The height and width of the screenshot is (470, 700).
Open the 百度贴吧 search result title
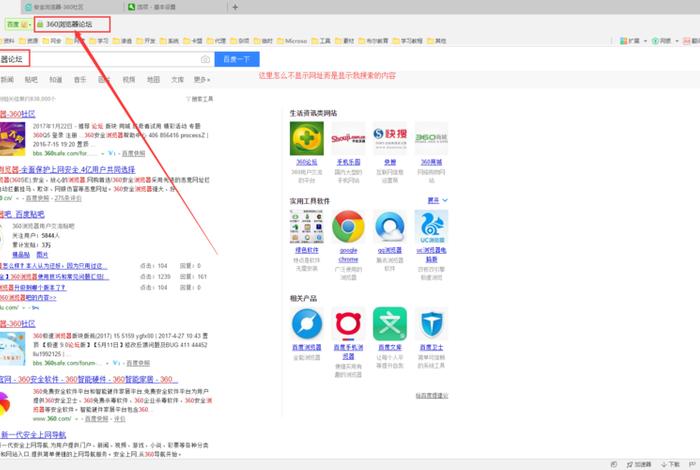22,214
